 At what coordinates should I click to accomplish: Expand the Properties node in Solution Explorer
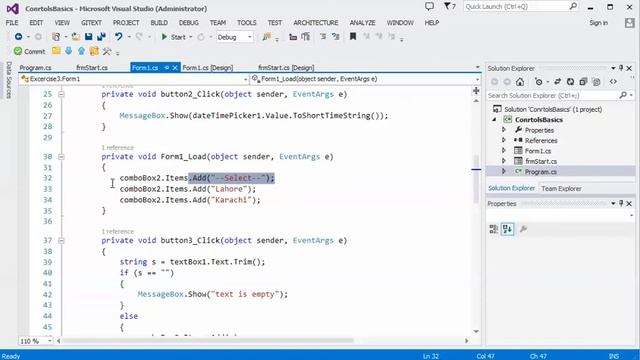[x=504, y=130]
